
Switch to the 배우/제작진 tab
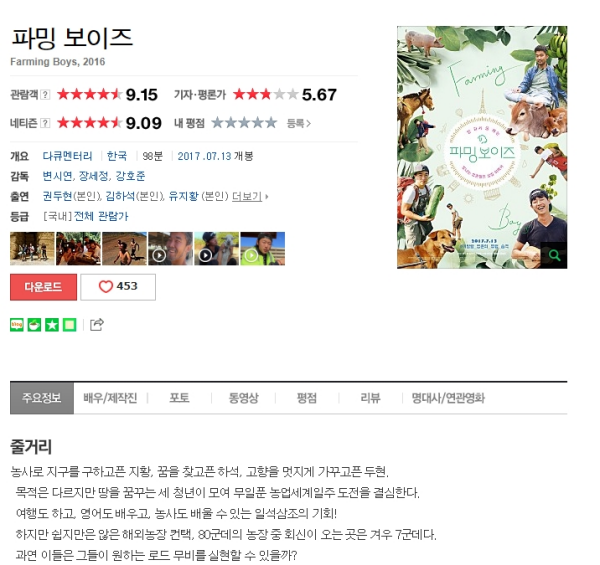110,398
